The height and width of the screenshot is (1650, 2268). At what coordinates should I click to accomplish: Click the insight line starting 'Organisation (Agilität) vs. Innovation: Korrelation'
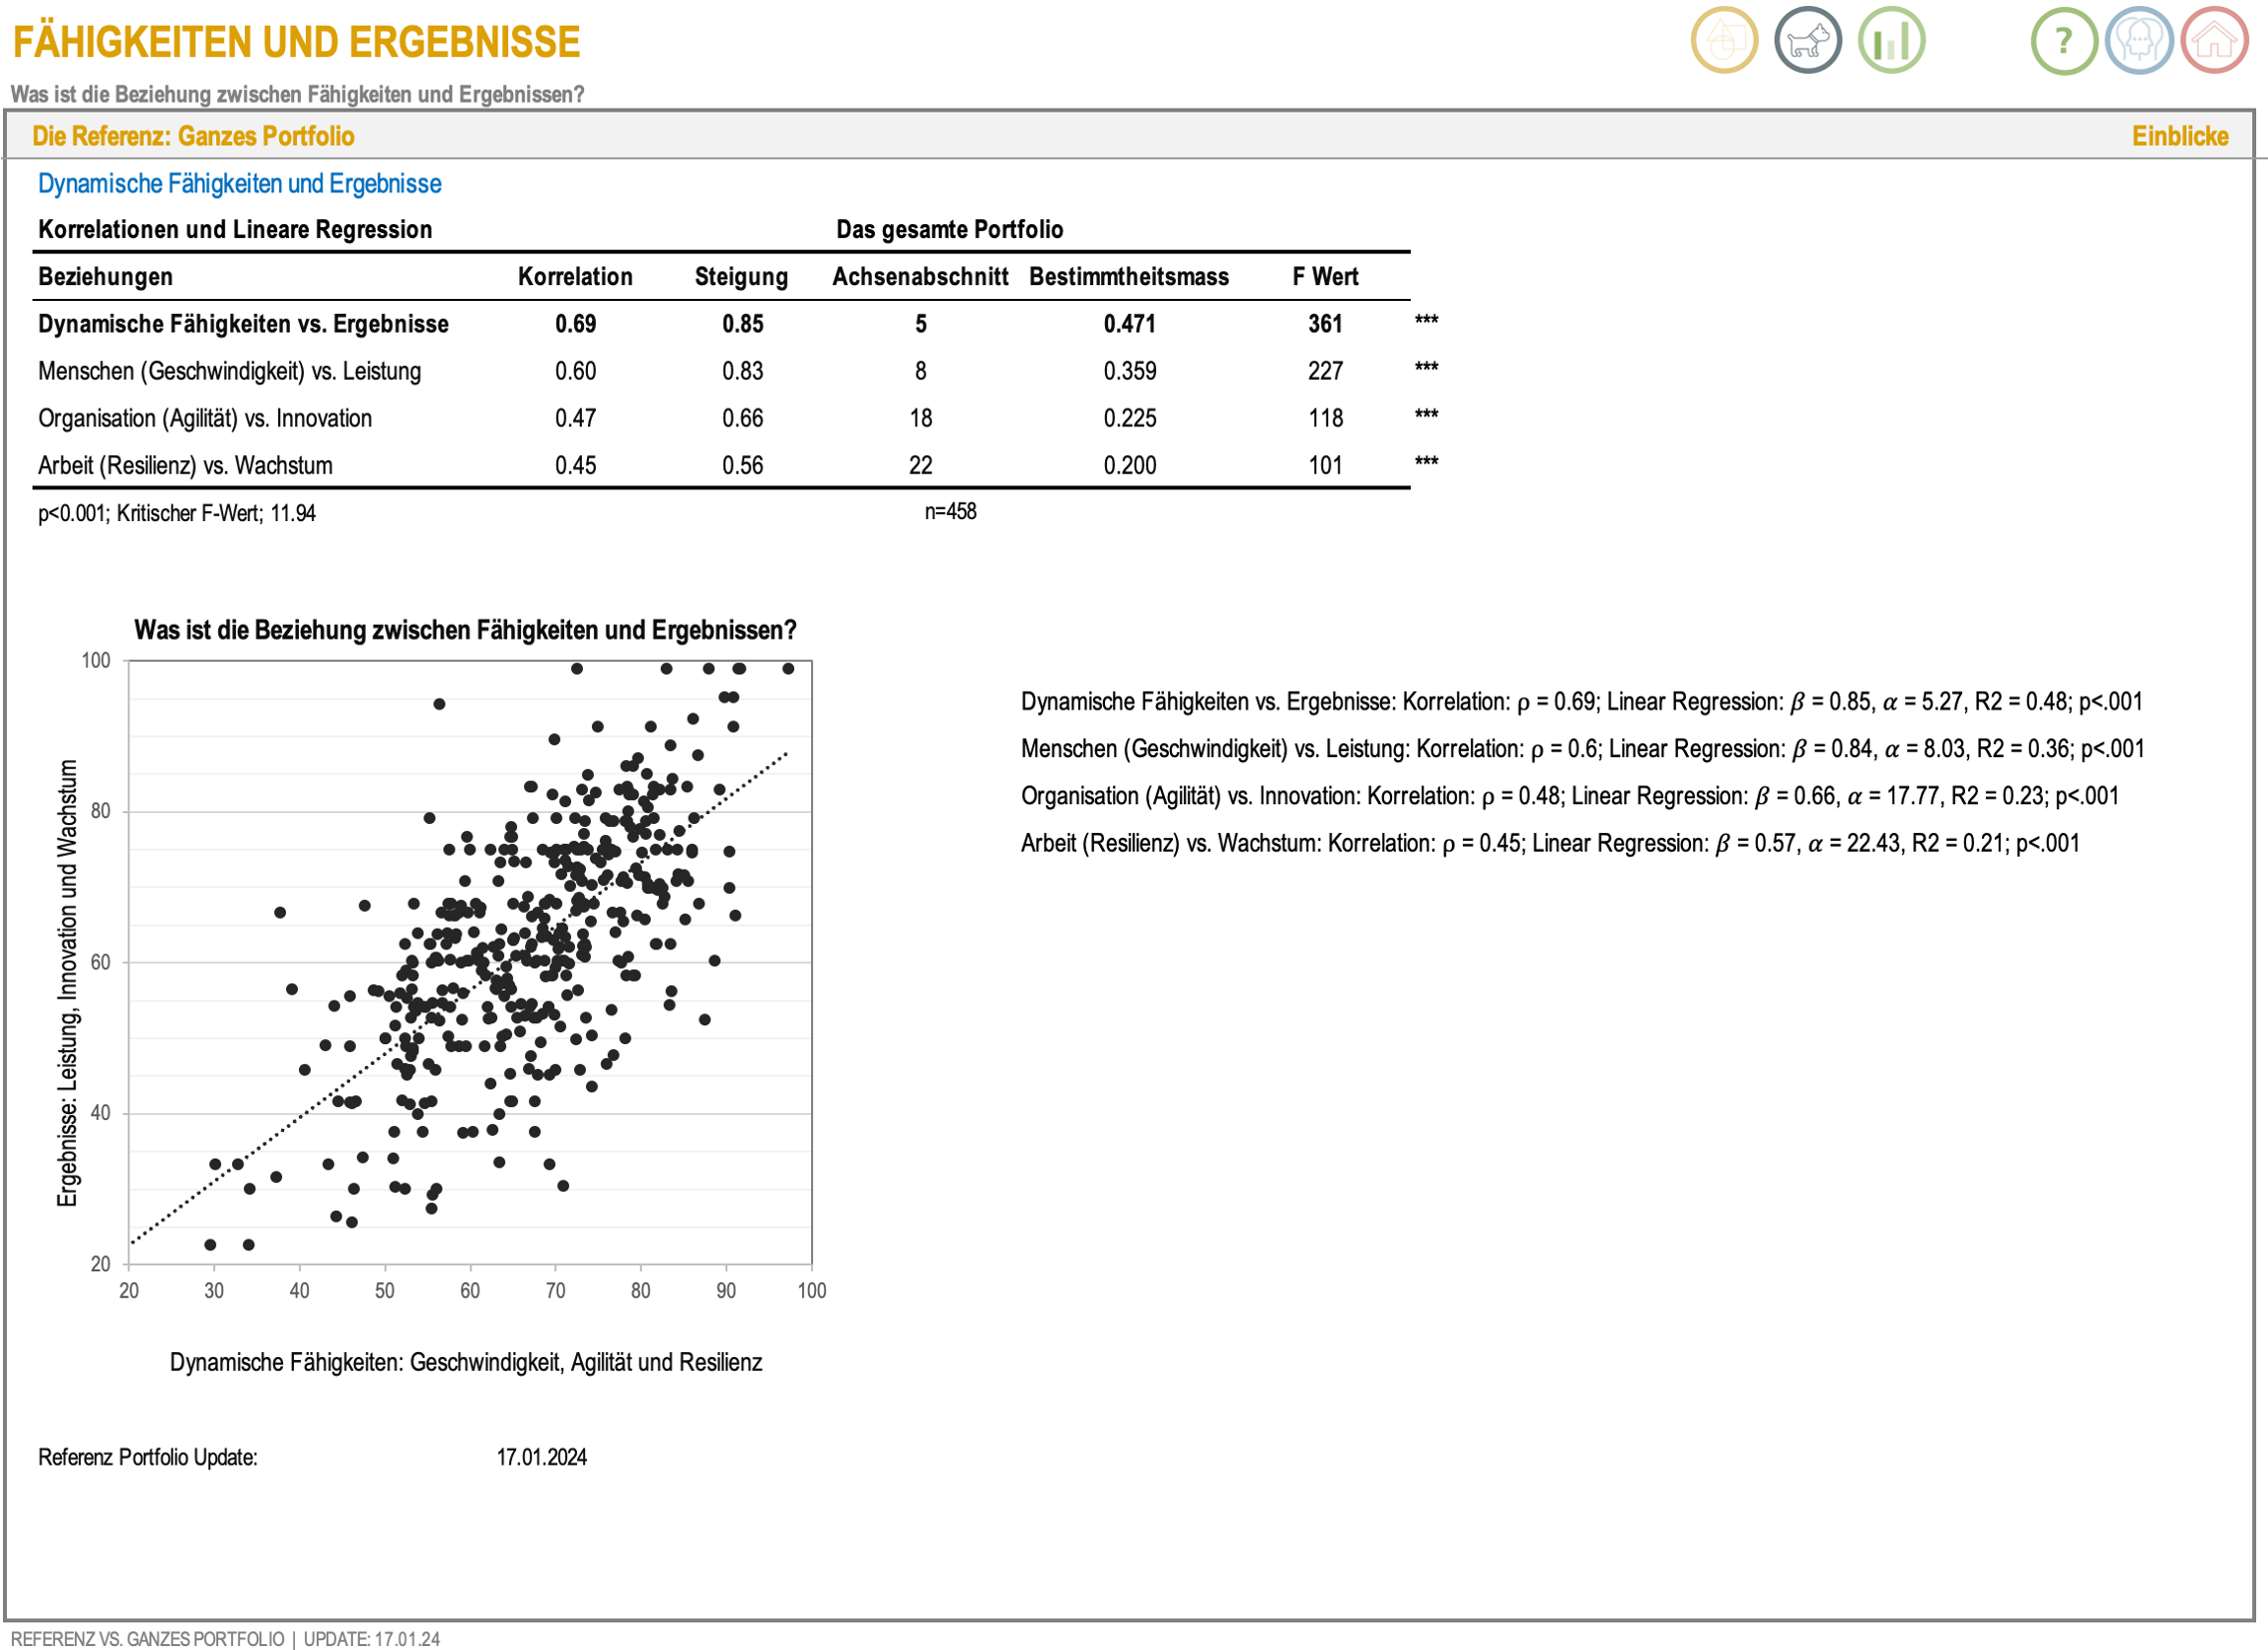tap(1570, 796)
